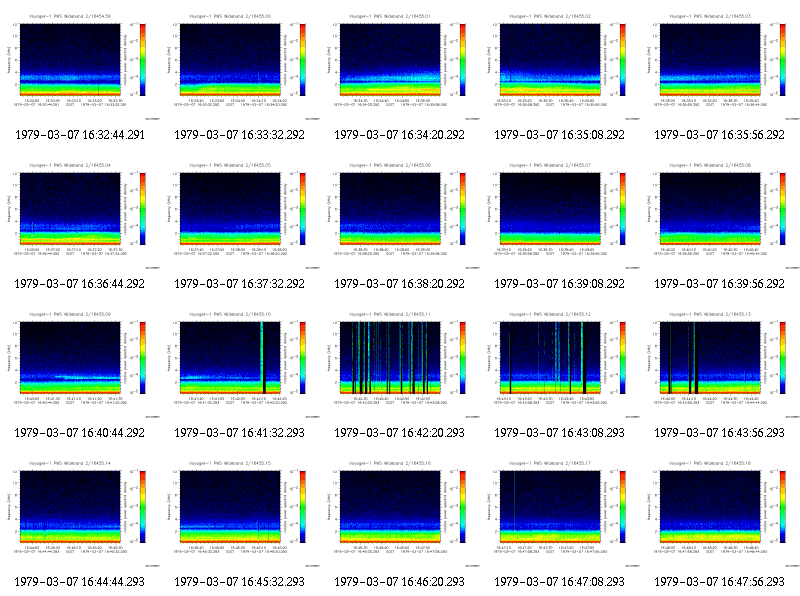Screen dimensions: 800x596
Task: Open spectrogram thumbnail for 16:37:32.292
Action: (240, 214)
